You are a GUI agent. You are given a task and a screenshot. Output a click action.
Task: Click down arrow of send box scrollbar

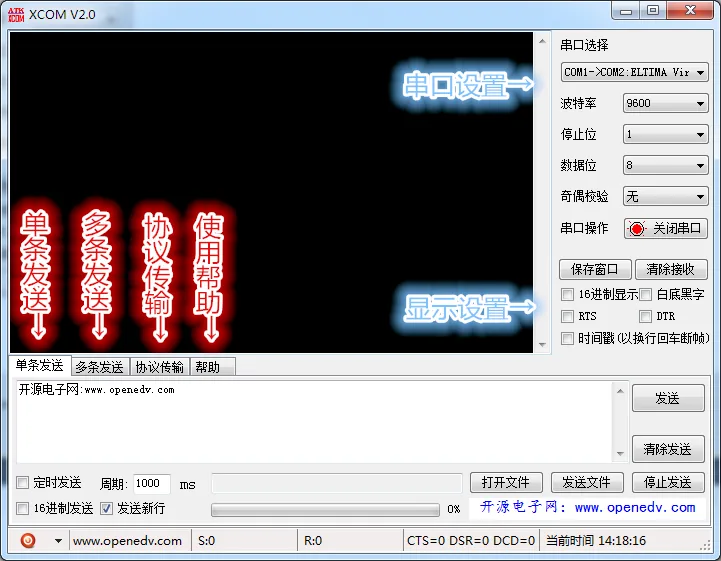click(x=620, y=454)
